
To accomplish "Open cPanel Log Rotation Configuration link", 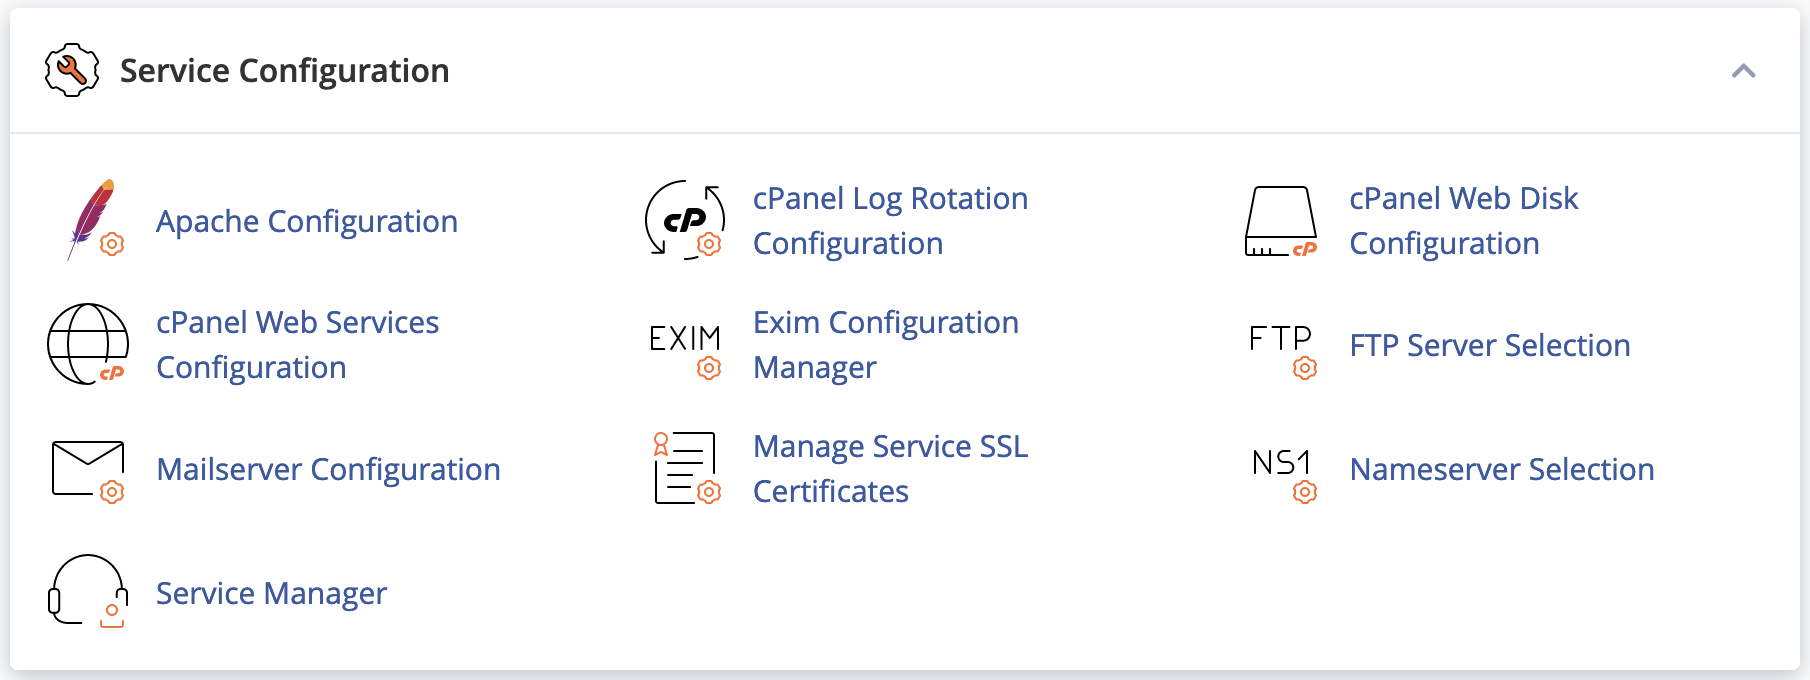I will click(x=890, y=221).
